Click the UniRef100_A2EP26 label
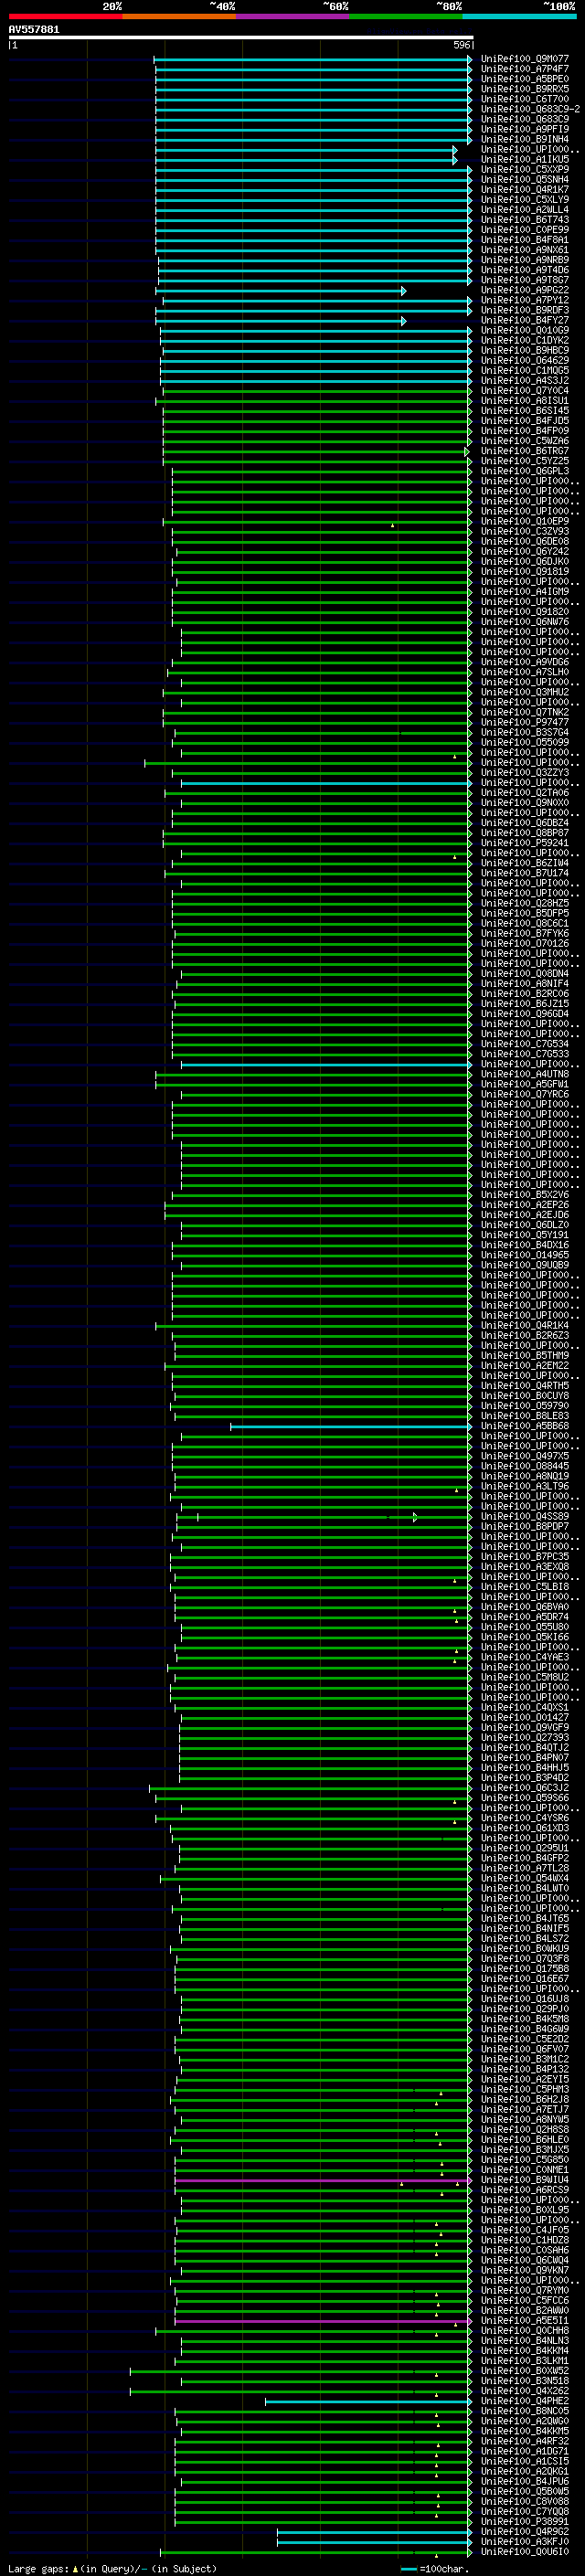 [524, 1205]
